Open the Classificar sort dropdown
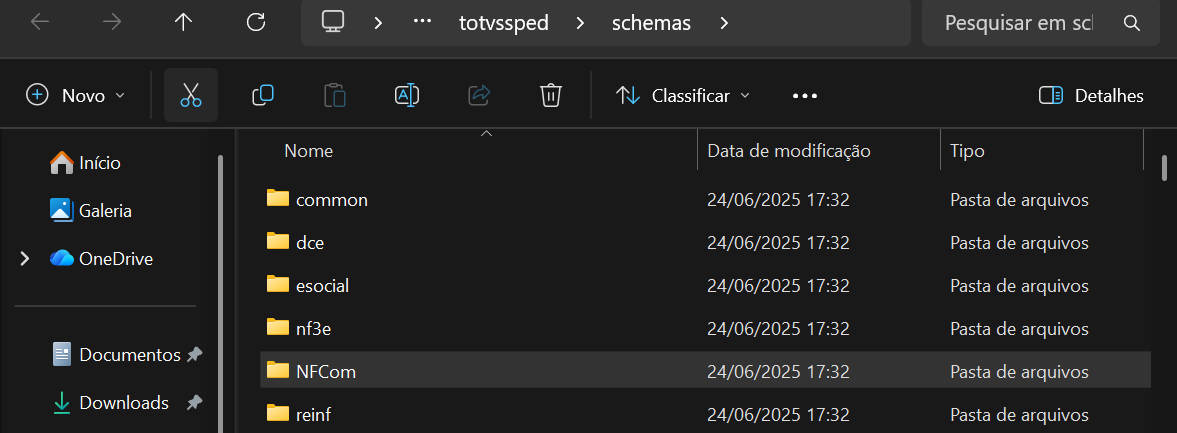 [x=683, y=96]
